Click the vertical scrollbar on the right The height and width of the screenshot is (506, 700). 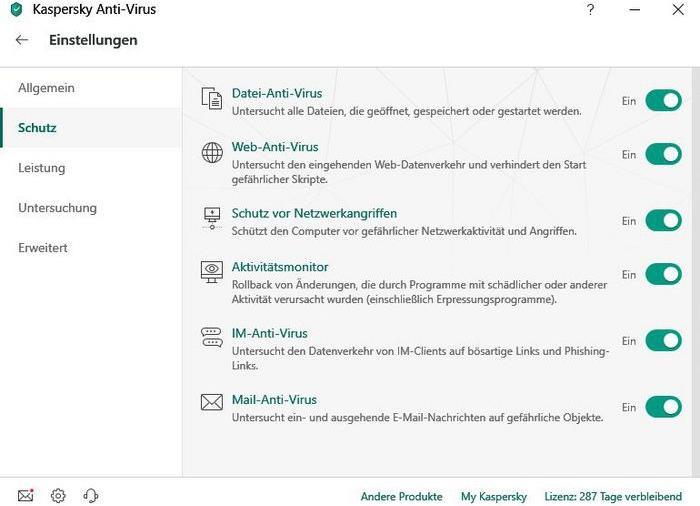coord(696,272)
